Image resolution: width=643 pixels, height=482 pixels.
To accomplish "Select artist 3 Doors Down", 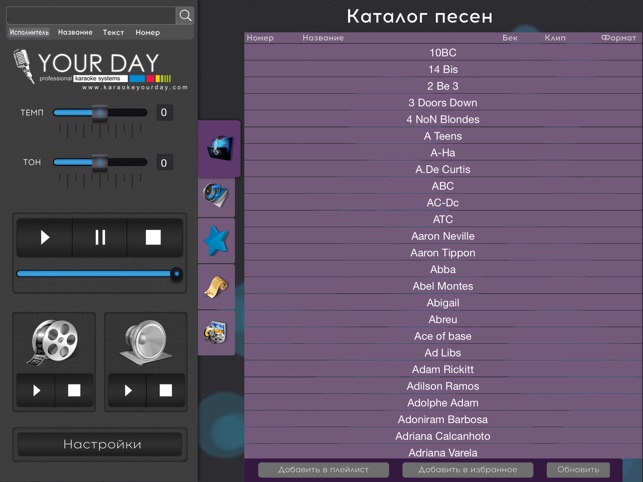I will [x=443, y=103].
